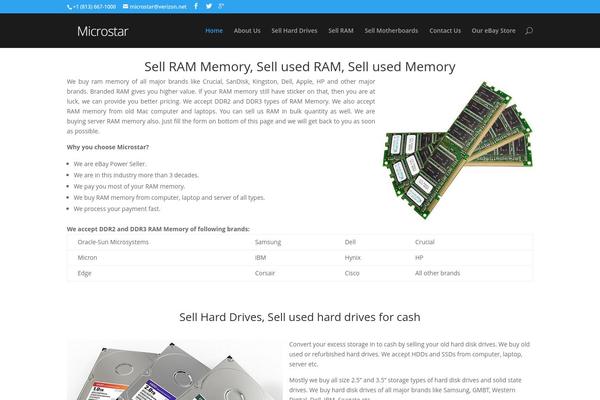Click the microstar@verizon.net email link
The width and height of the screenshot is (600, 400).
click(x=155, y=7)
